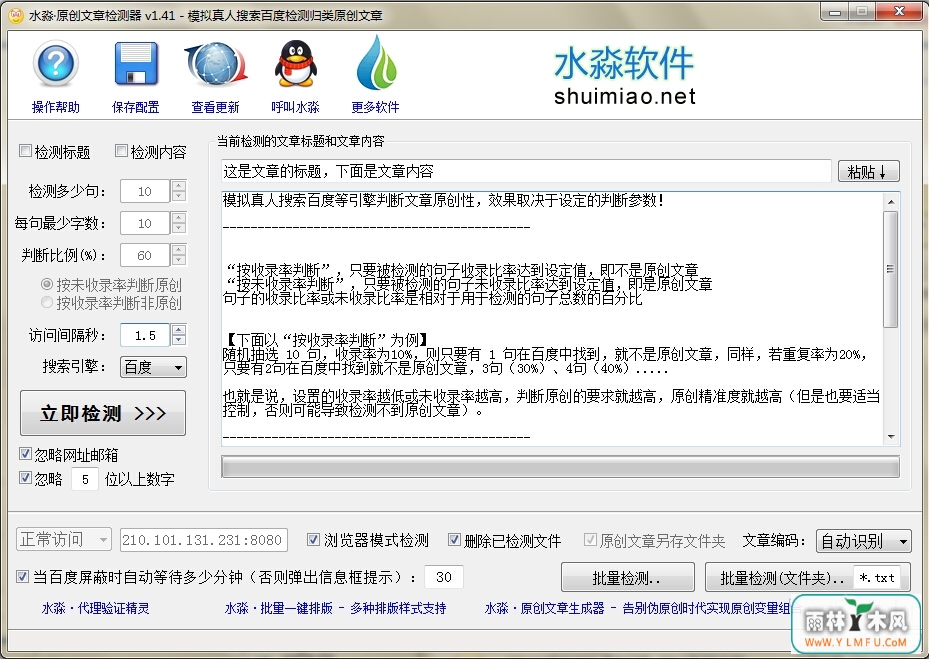Click the 每句最少字数 value field
929x659 pixels.
tap(145, 223)
